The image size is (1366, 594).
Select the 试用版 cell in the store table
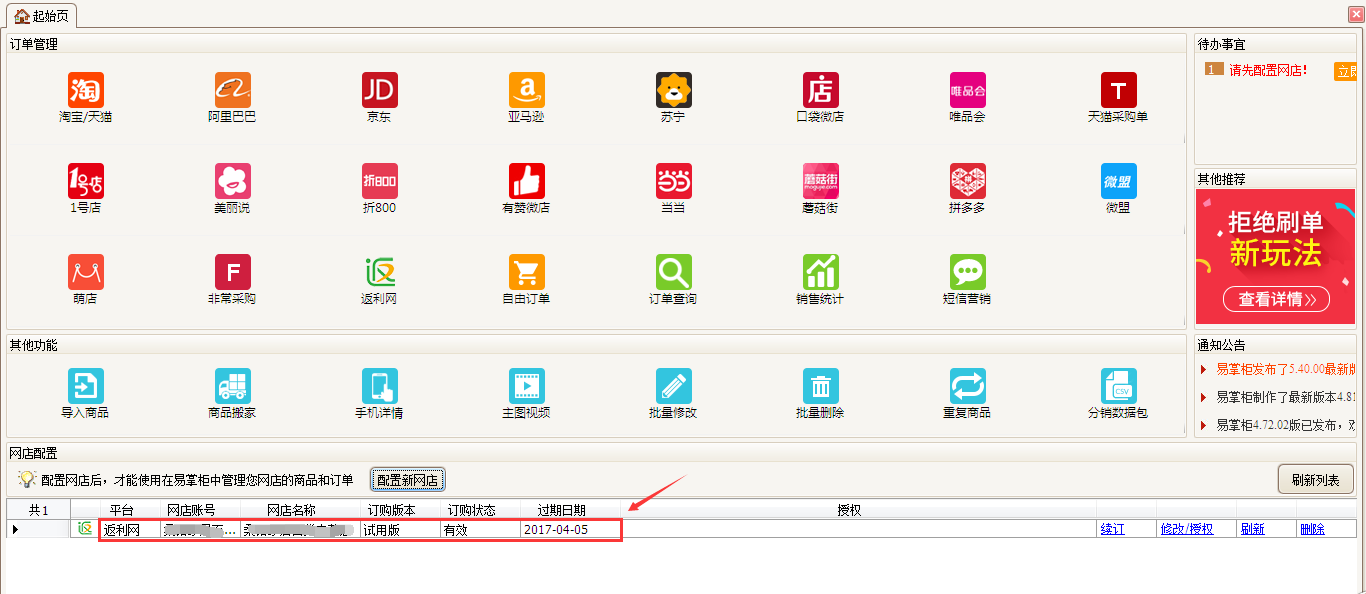click(400, 529)
